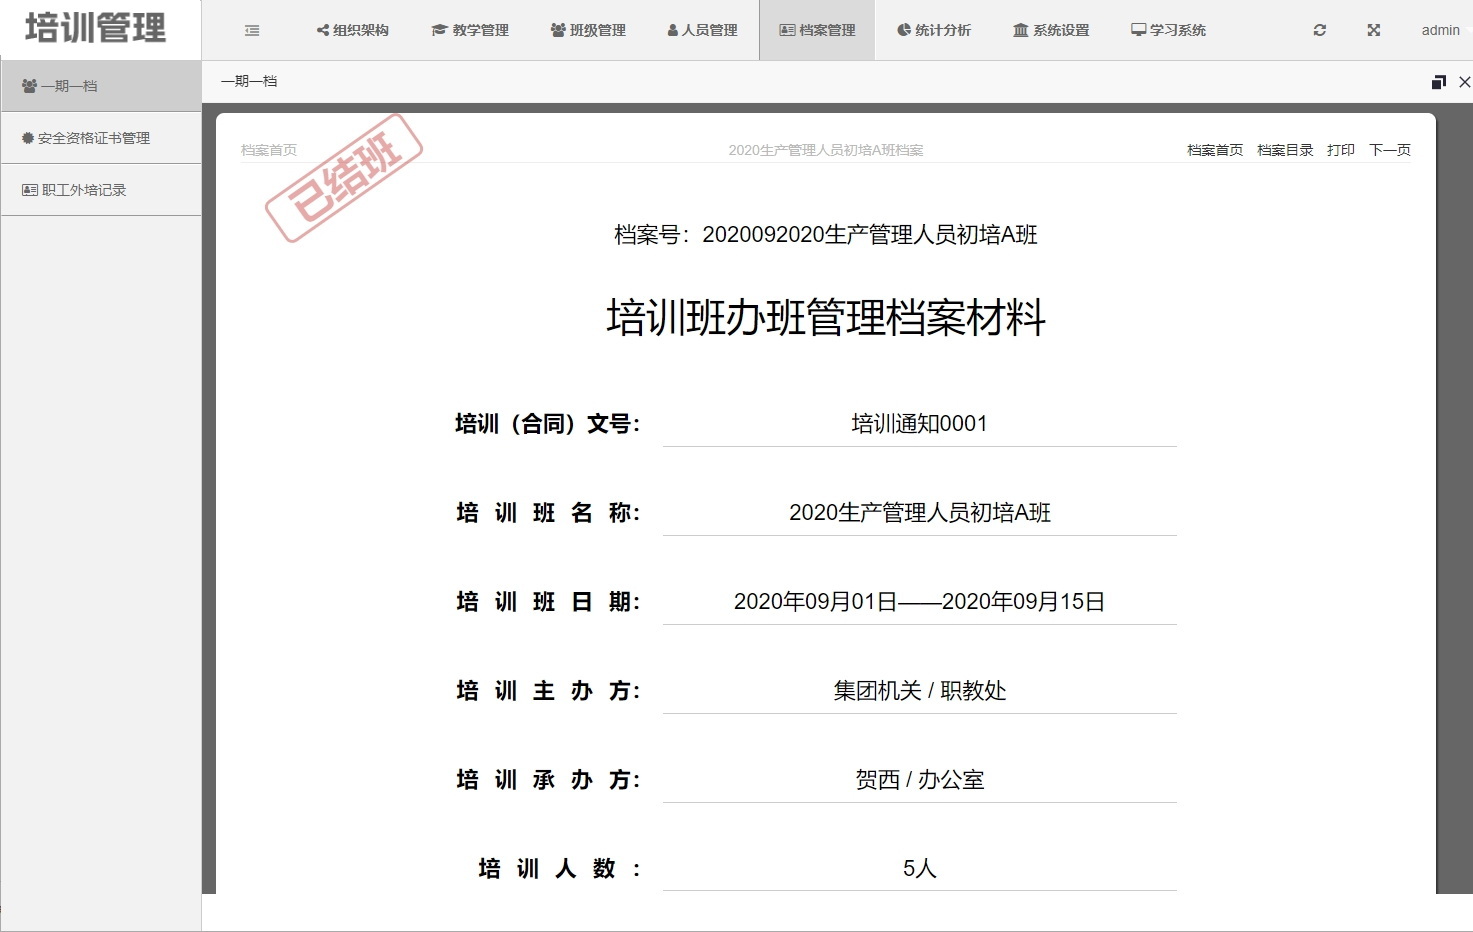Open the 组织架构 menu
Image resolution: width=1473 pixels, height=932 pixels.
pos(352,31)
